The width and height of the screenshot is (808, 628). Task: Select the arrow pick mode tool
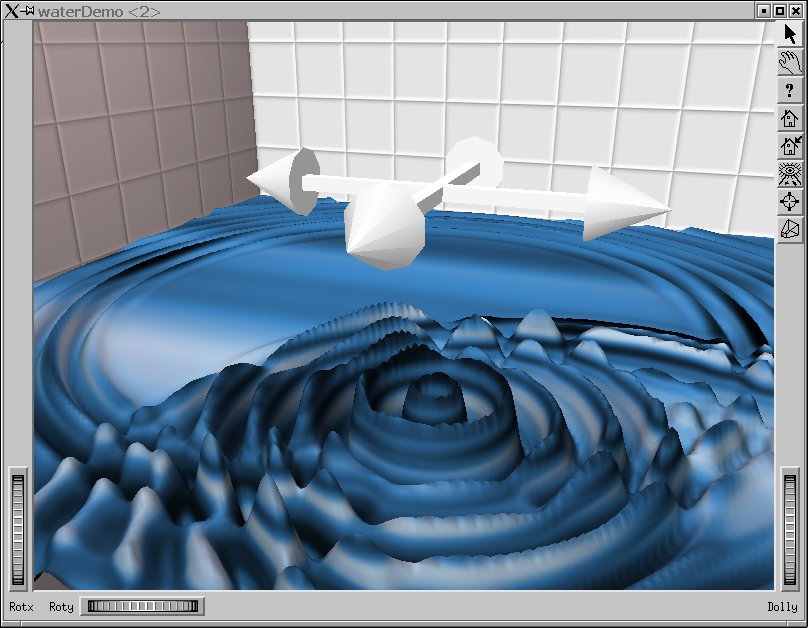point(789,35)
